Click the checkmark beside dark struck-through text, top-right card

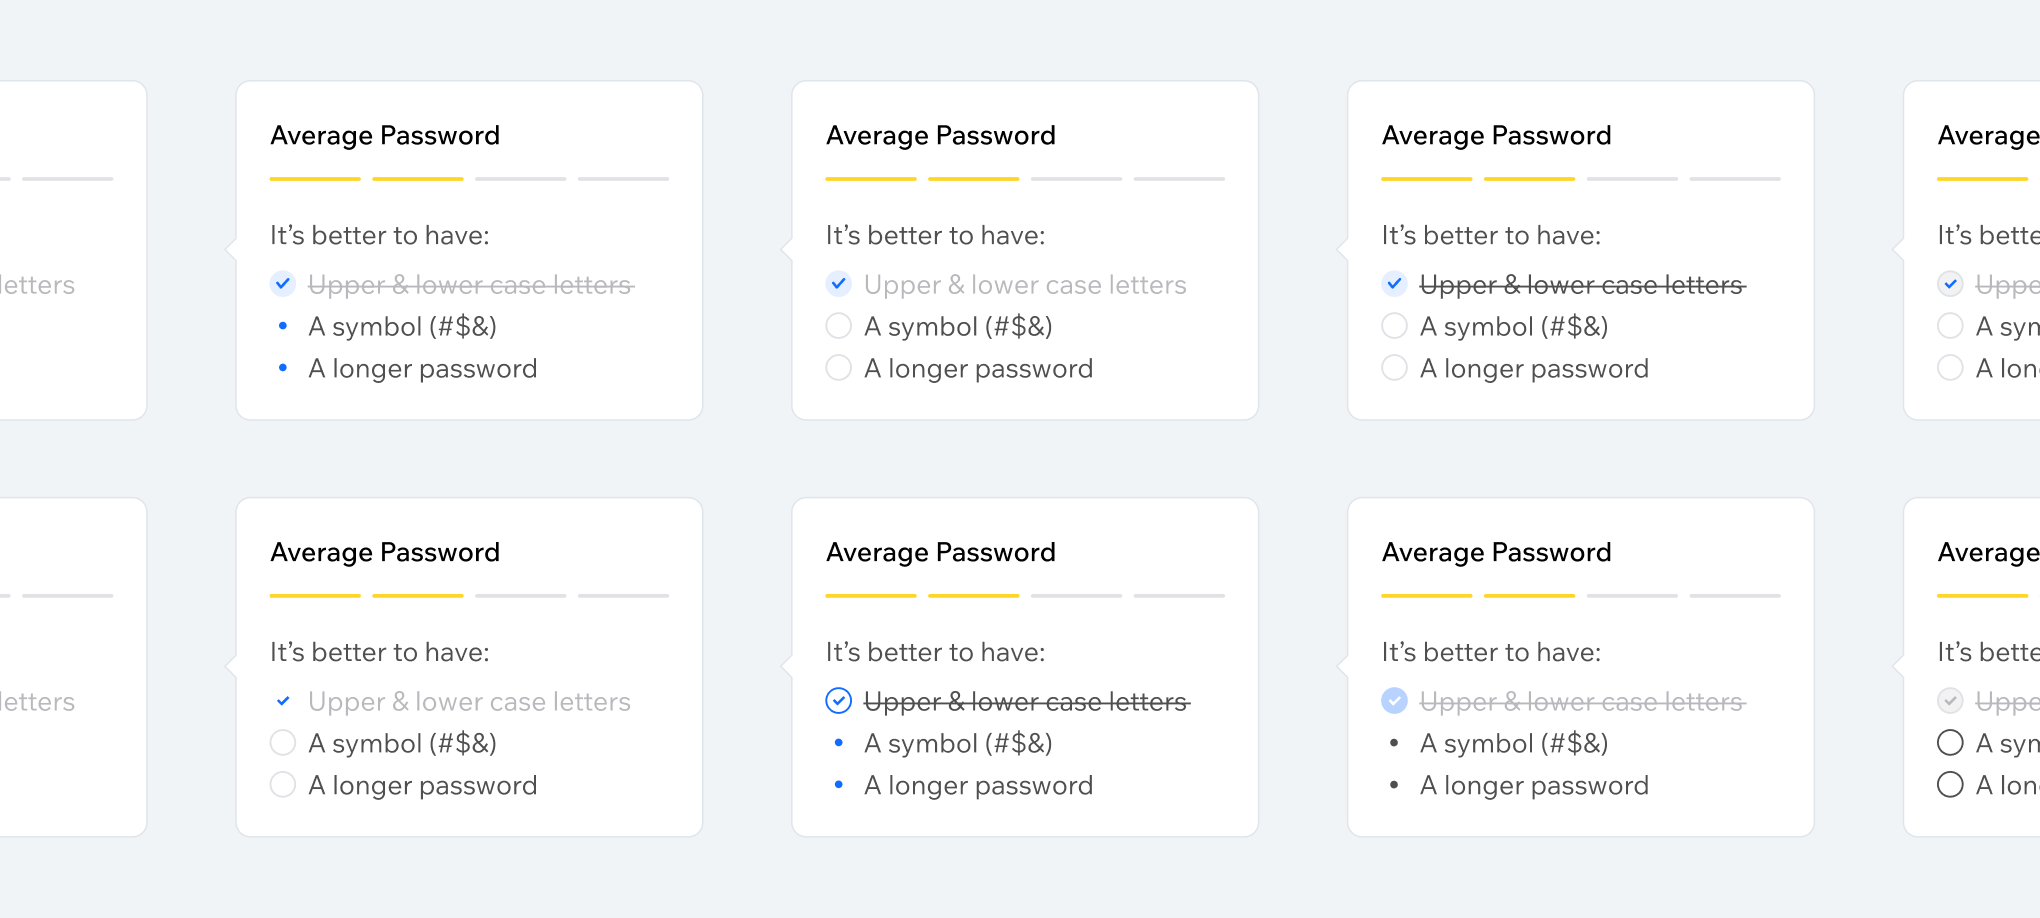point(1394,284)
